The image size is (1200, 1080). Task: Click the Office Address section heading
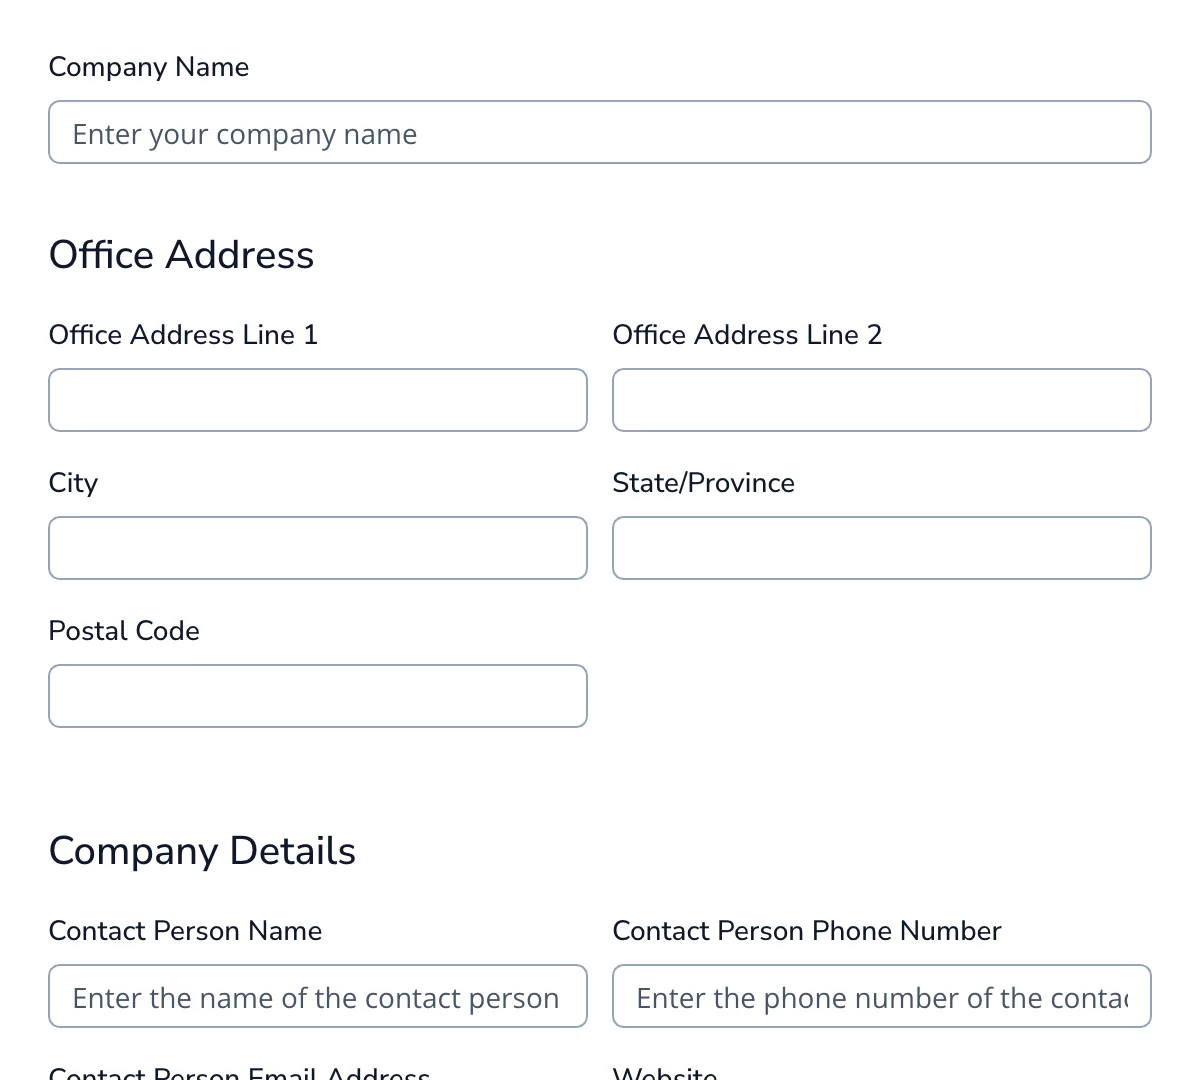(181, 255)
